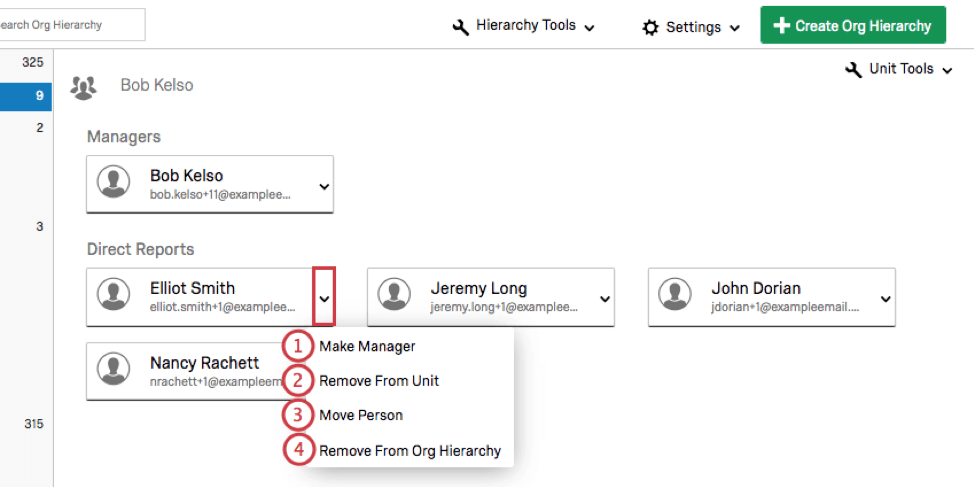974x487 pixels.
Task: Click the gear icon beside Settings
Action: (651, 27)
